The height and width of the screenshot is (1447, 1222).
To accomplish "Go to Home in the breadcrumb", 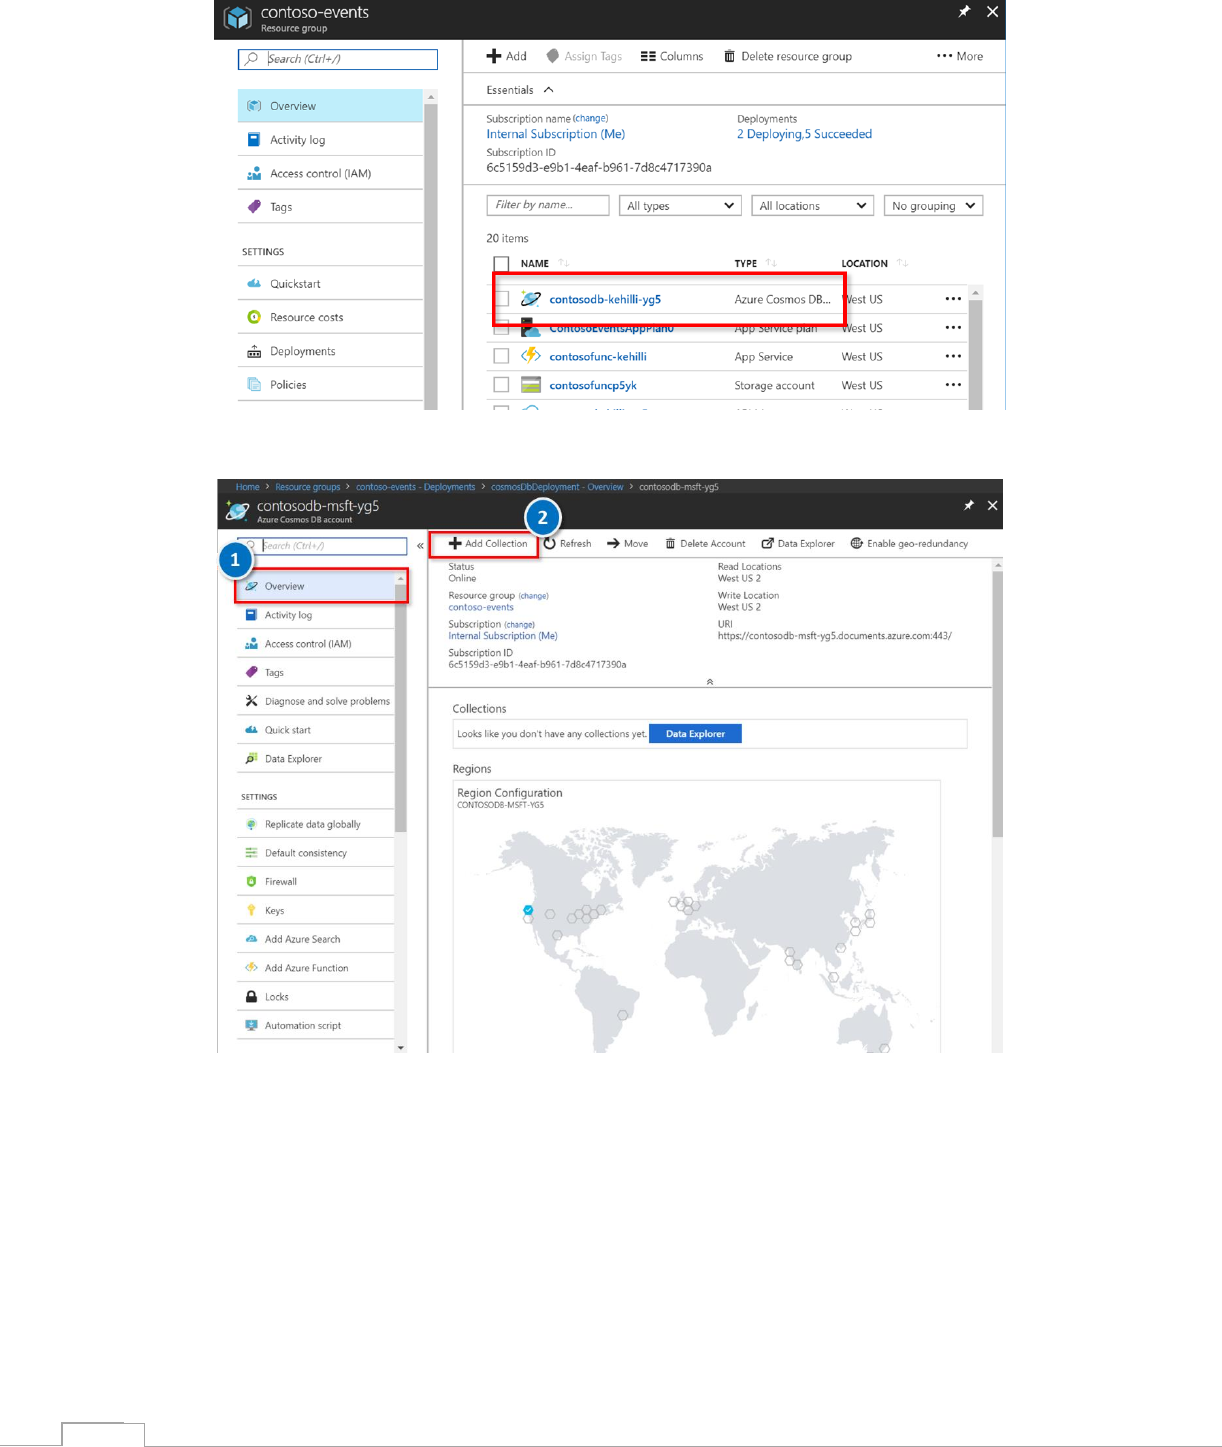I will [x=247, y=487].
